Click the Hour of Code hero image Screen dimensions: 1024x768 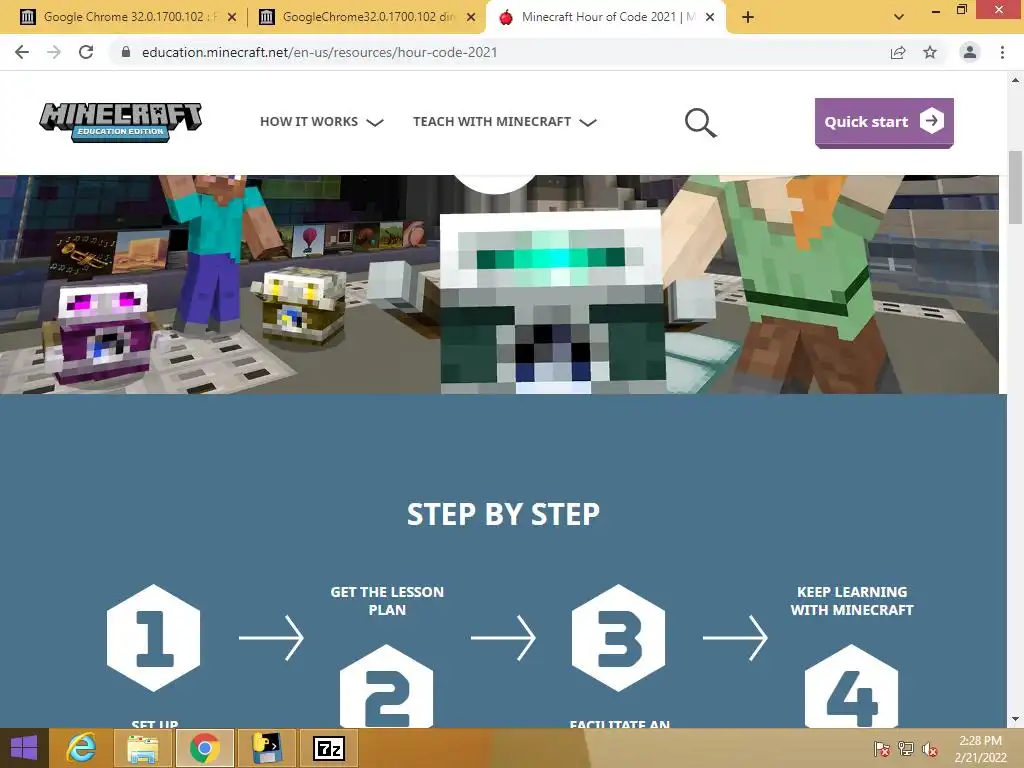499,284
